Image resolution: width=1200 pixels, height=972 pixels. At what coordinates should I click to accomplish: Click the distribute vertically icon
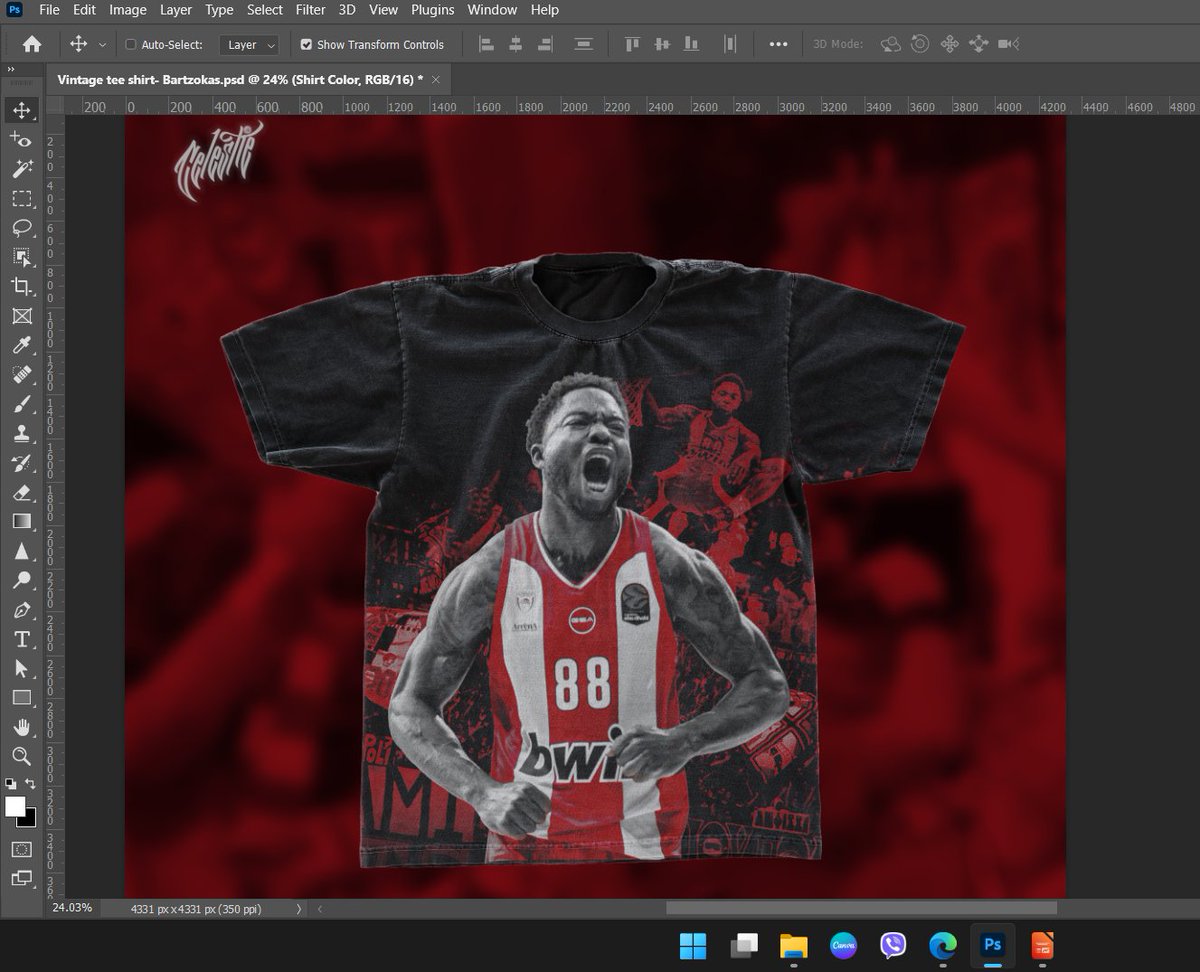pos(584,44)
